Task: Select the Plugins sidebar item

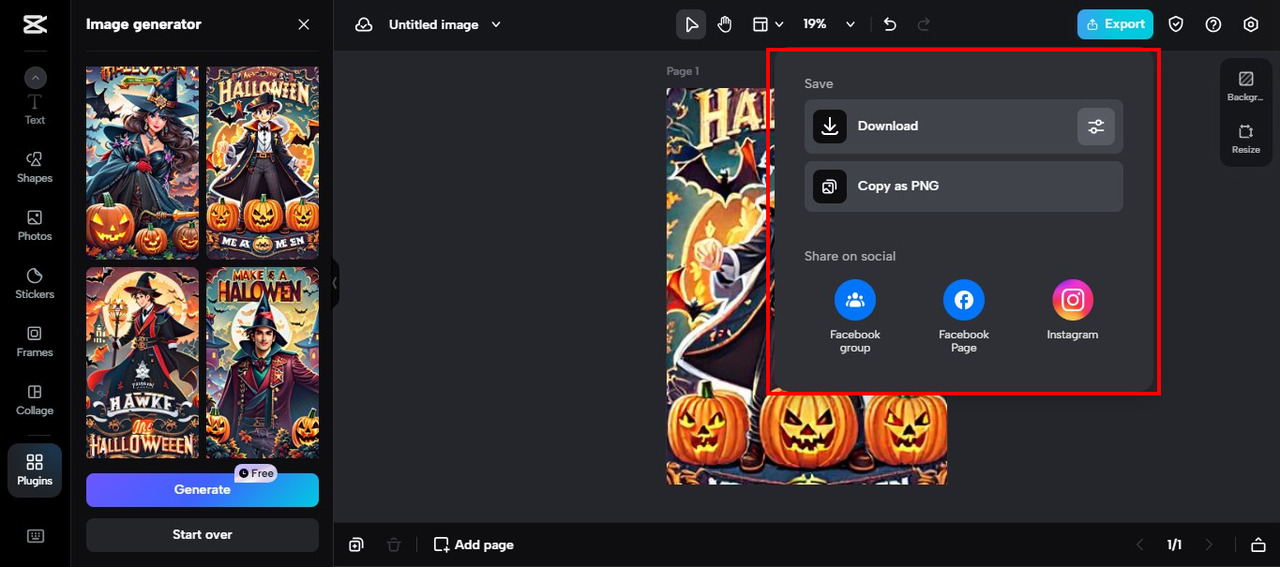Action: pos(35,471)
